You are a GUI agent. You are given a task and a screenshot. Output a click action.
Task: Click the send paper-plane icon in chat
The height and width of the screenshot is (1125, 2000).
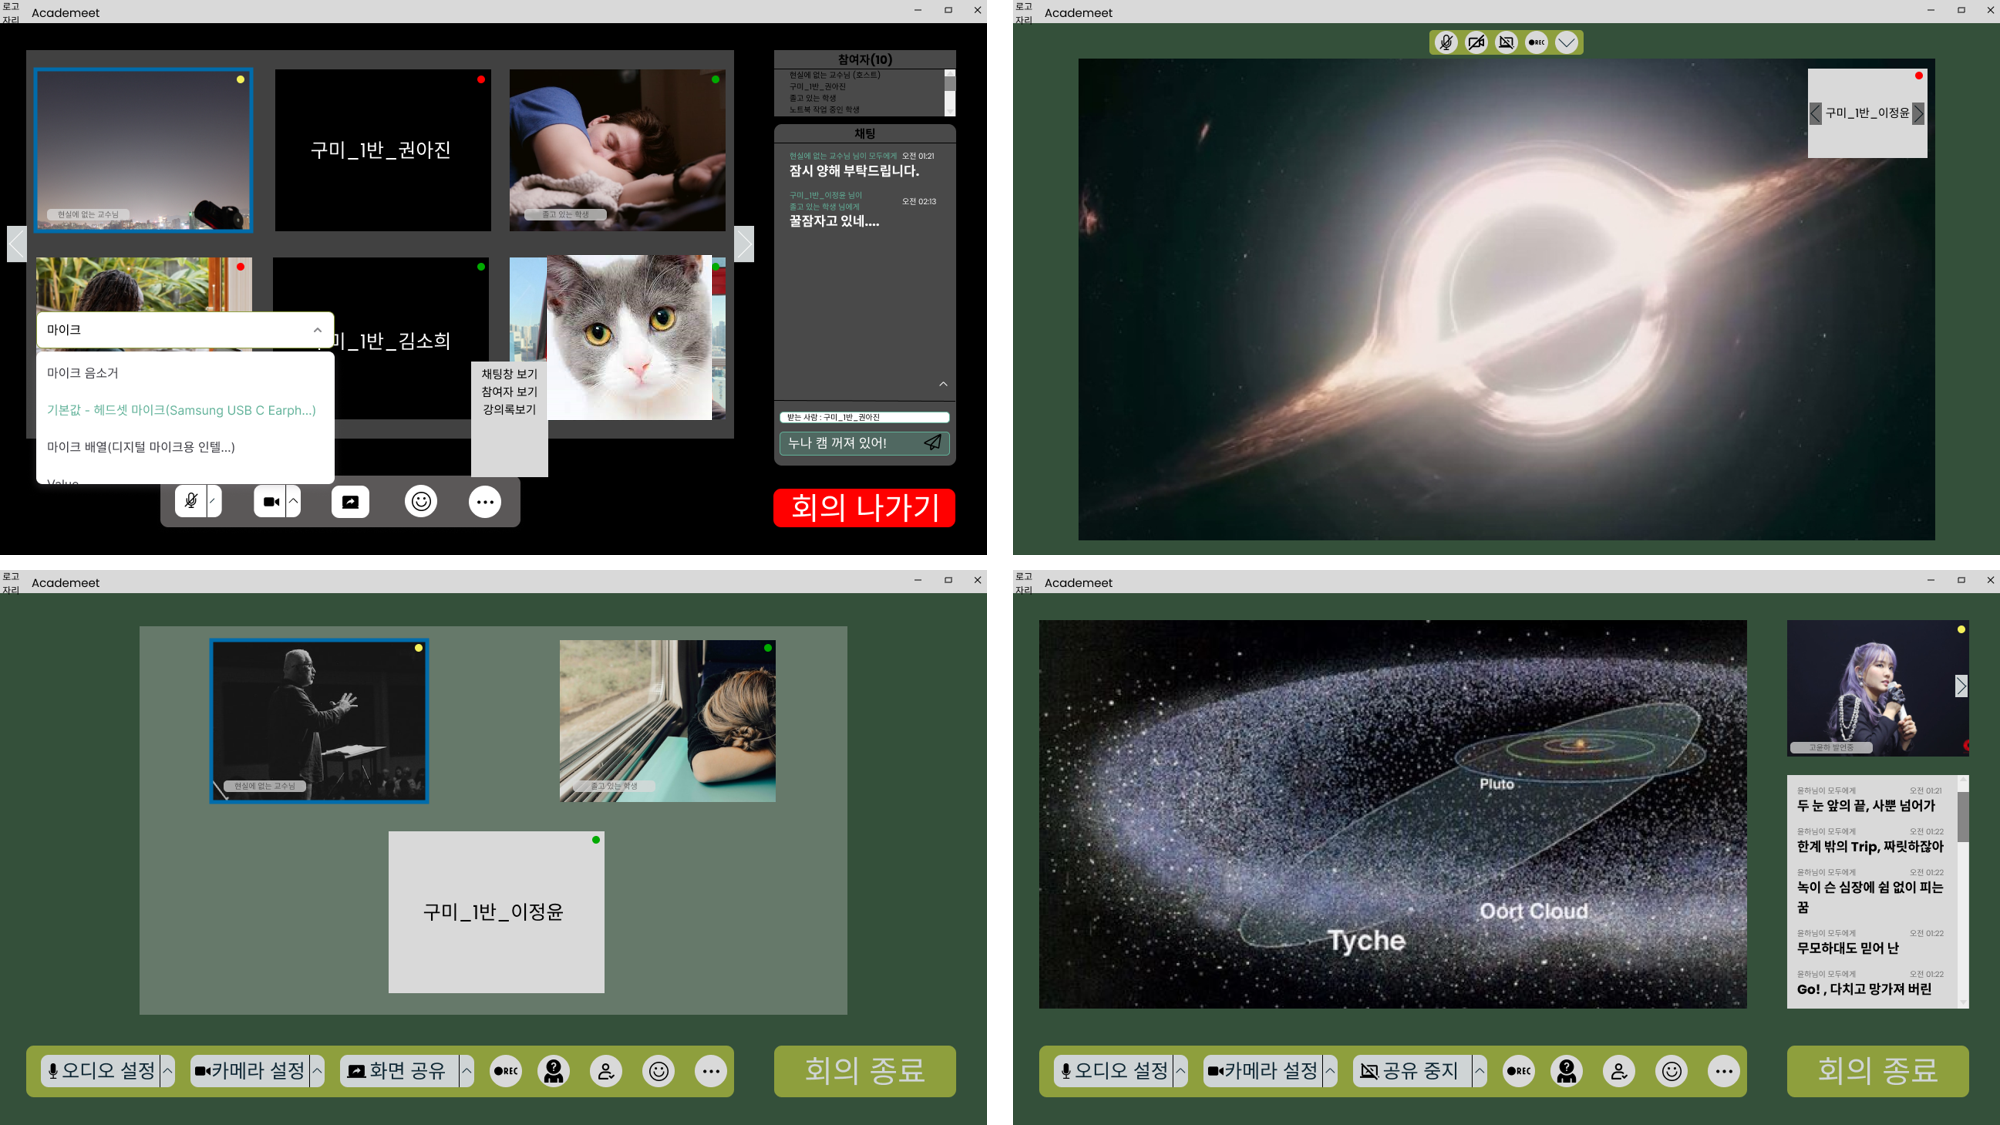[x=932, y=443]
